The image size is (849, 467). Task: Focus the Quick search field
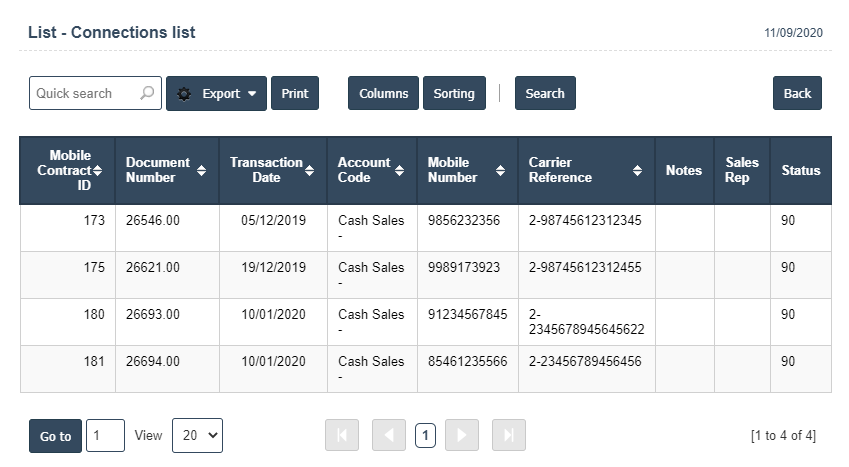(x=84, y=93)
